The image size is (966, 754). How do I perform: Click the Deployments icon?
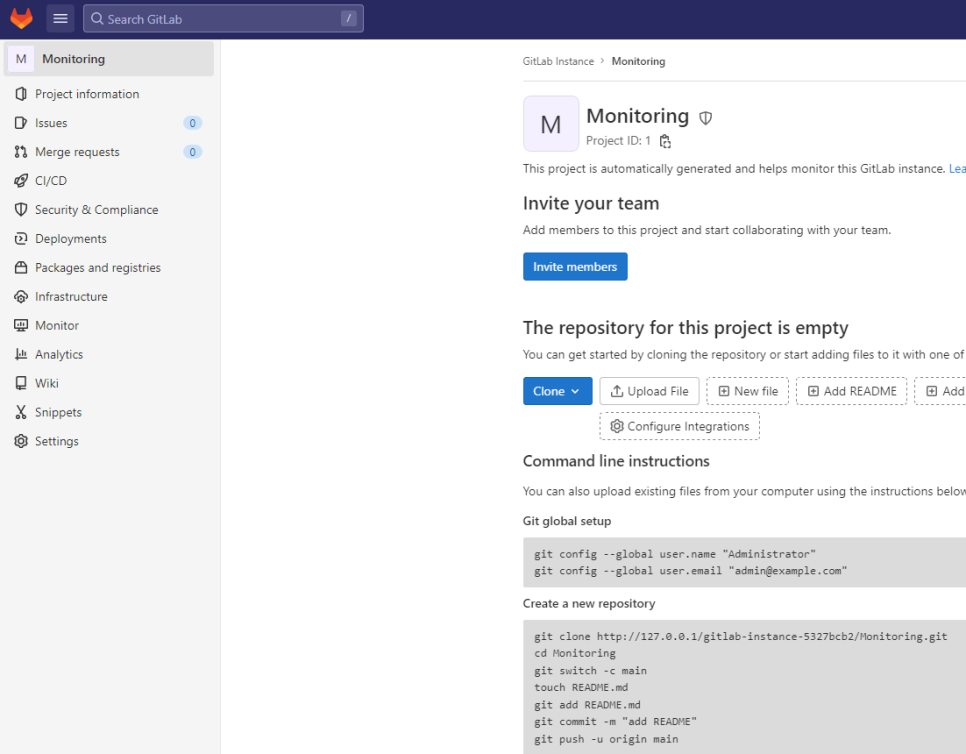pyautogui.click(x=21, y=238)
